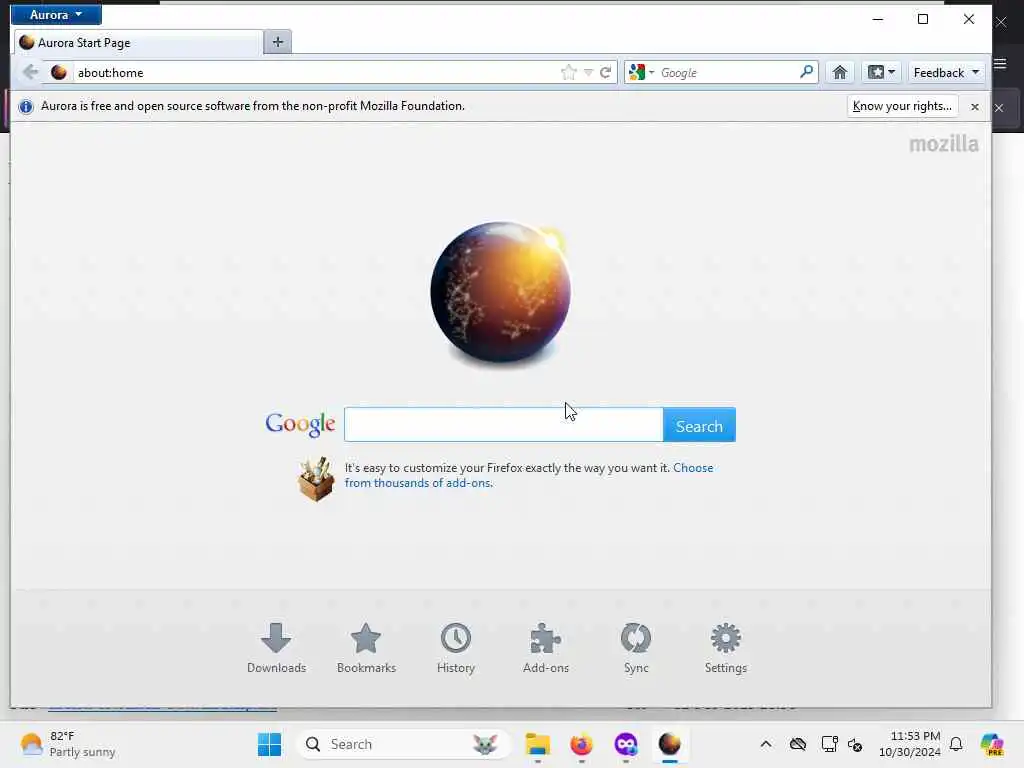The height and width of the screenshot is (768, 1024).
Task: Open Bookmarks from the start page
Action: pyautogui.click(x=366, y=648)
